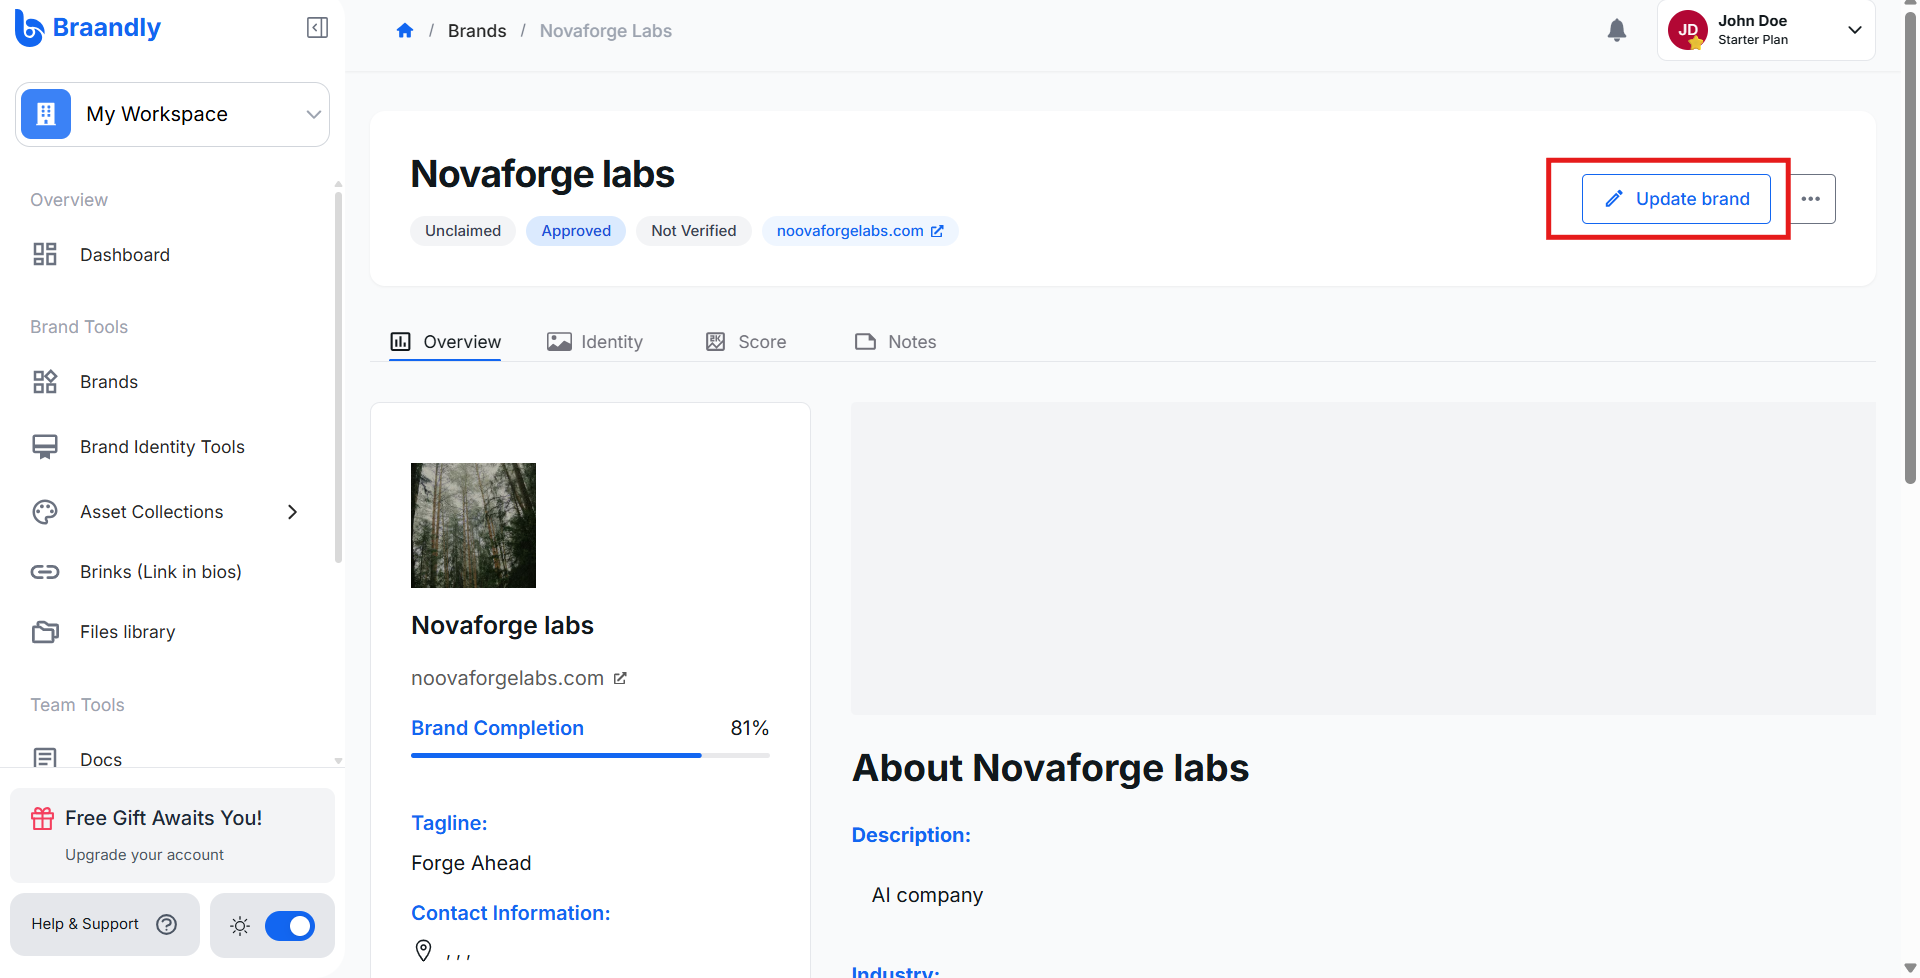Click the Notes tab folder icon
The width and height of the screenshot is (1920, 978).
click(x=866, y=342)
